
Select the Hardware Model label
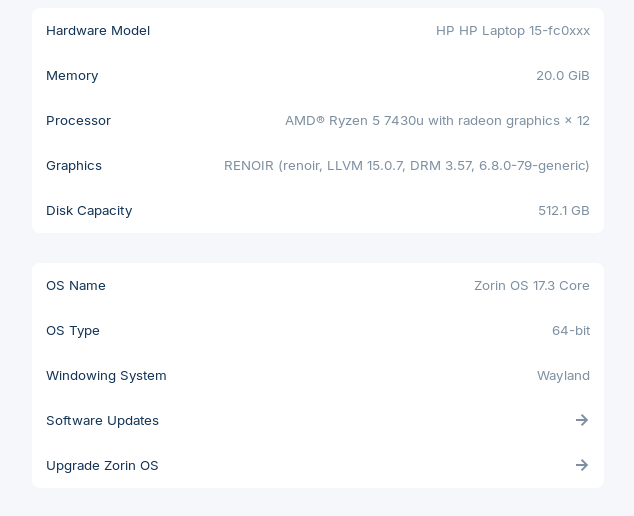(98, 30)
